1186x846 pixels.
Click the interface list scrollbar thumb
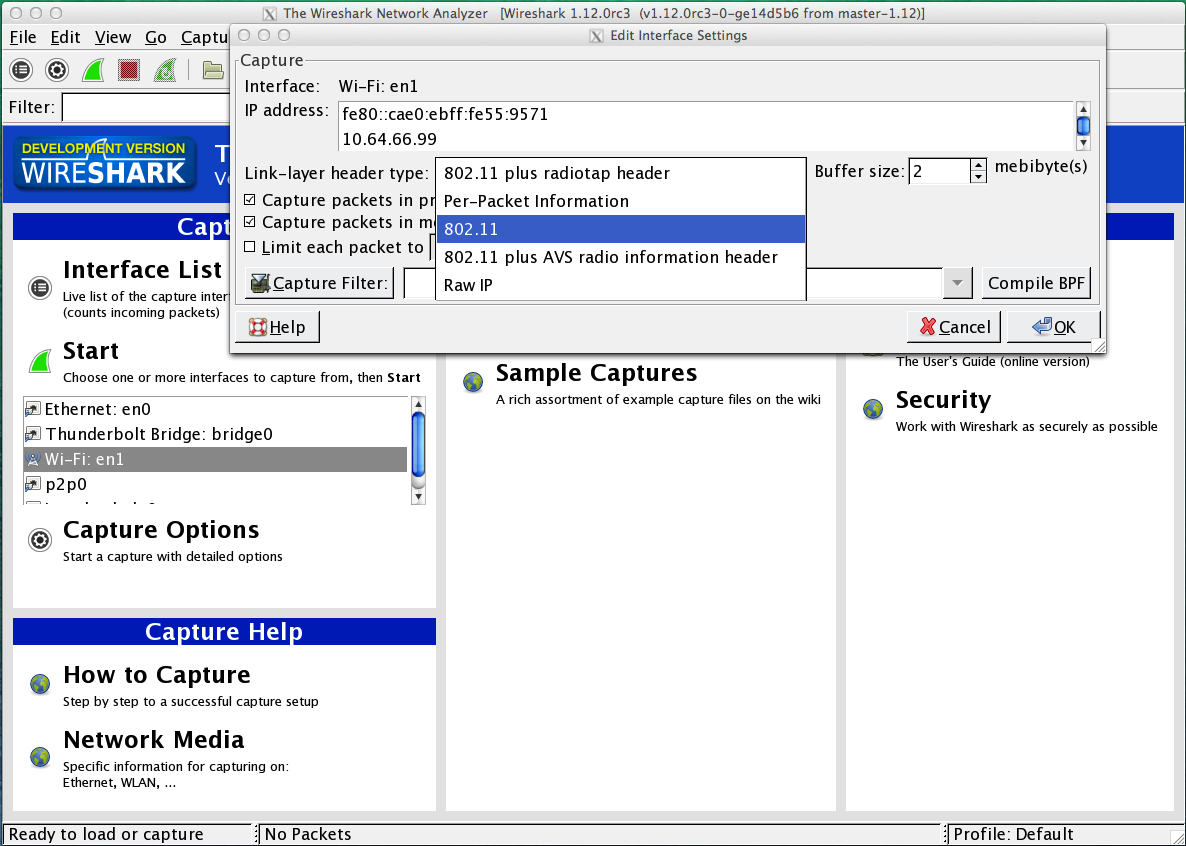pyautogui.click(x=418, y=445)
